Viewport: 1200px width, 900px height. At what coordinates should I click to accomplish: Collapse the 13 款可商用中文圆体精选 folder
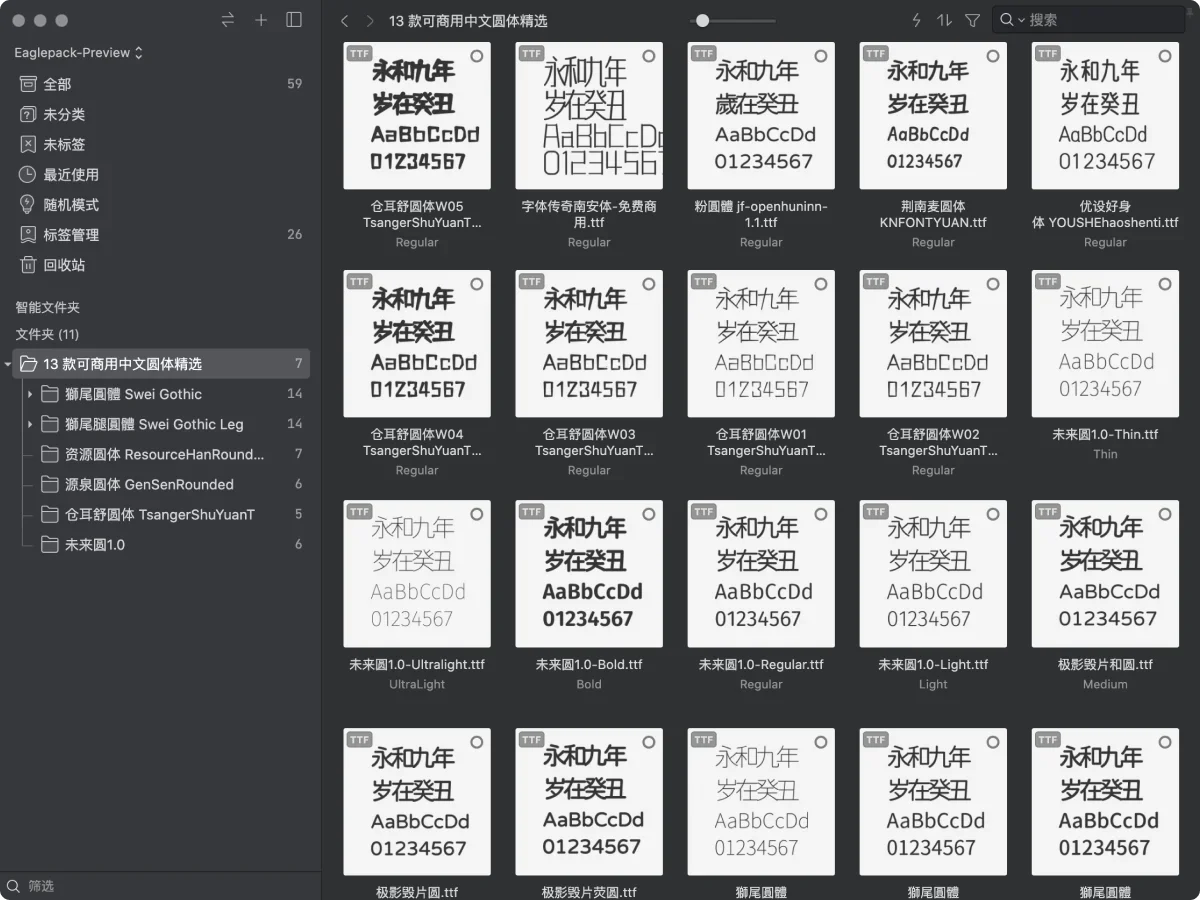(9, 364)
